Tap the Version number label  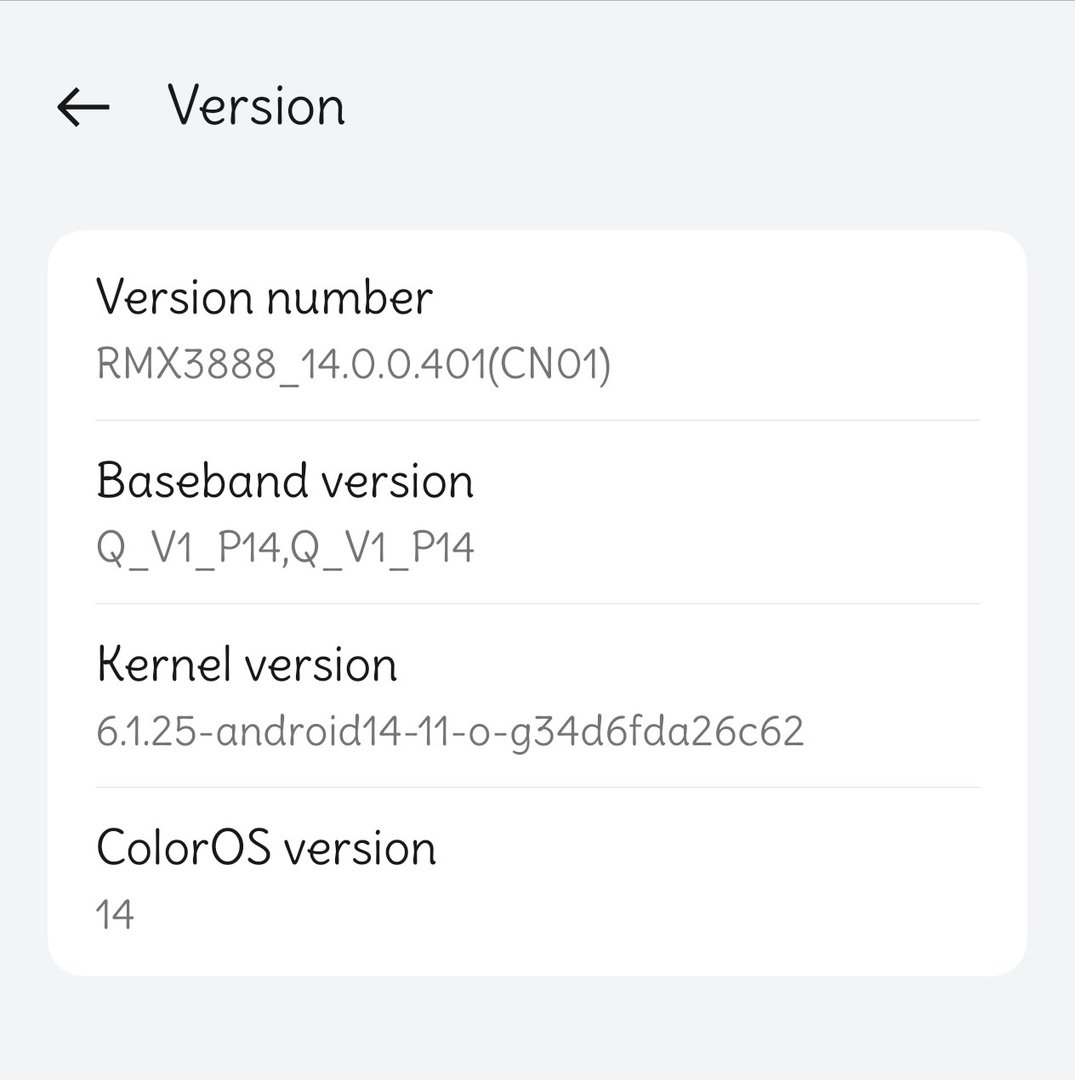click(x=264, y=297)
